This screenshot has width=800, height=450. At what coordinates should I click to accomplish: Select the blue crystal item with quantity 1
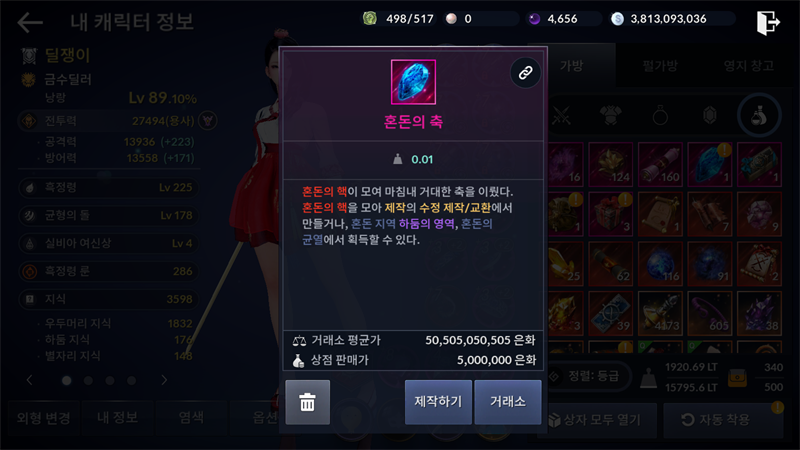pos(710,164)
